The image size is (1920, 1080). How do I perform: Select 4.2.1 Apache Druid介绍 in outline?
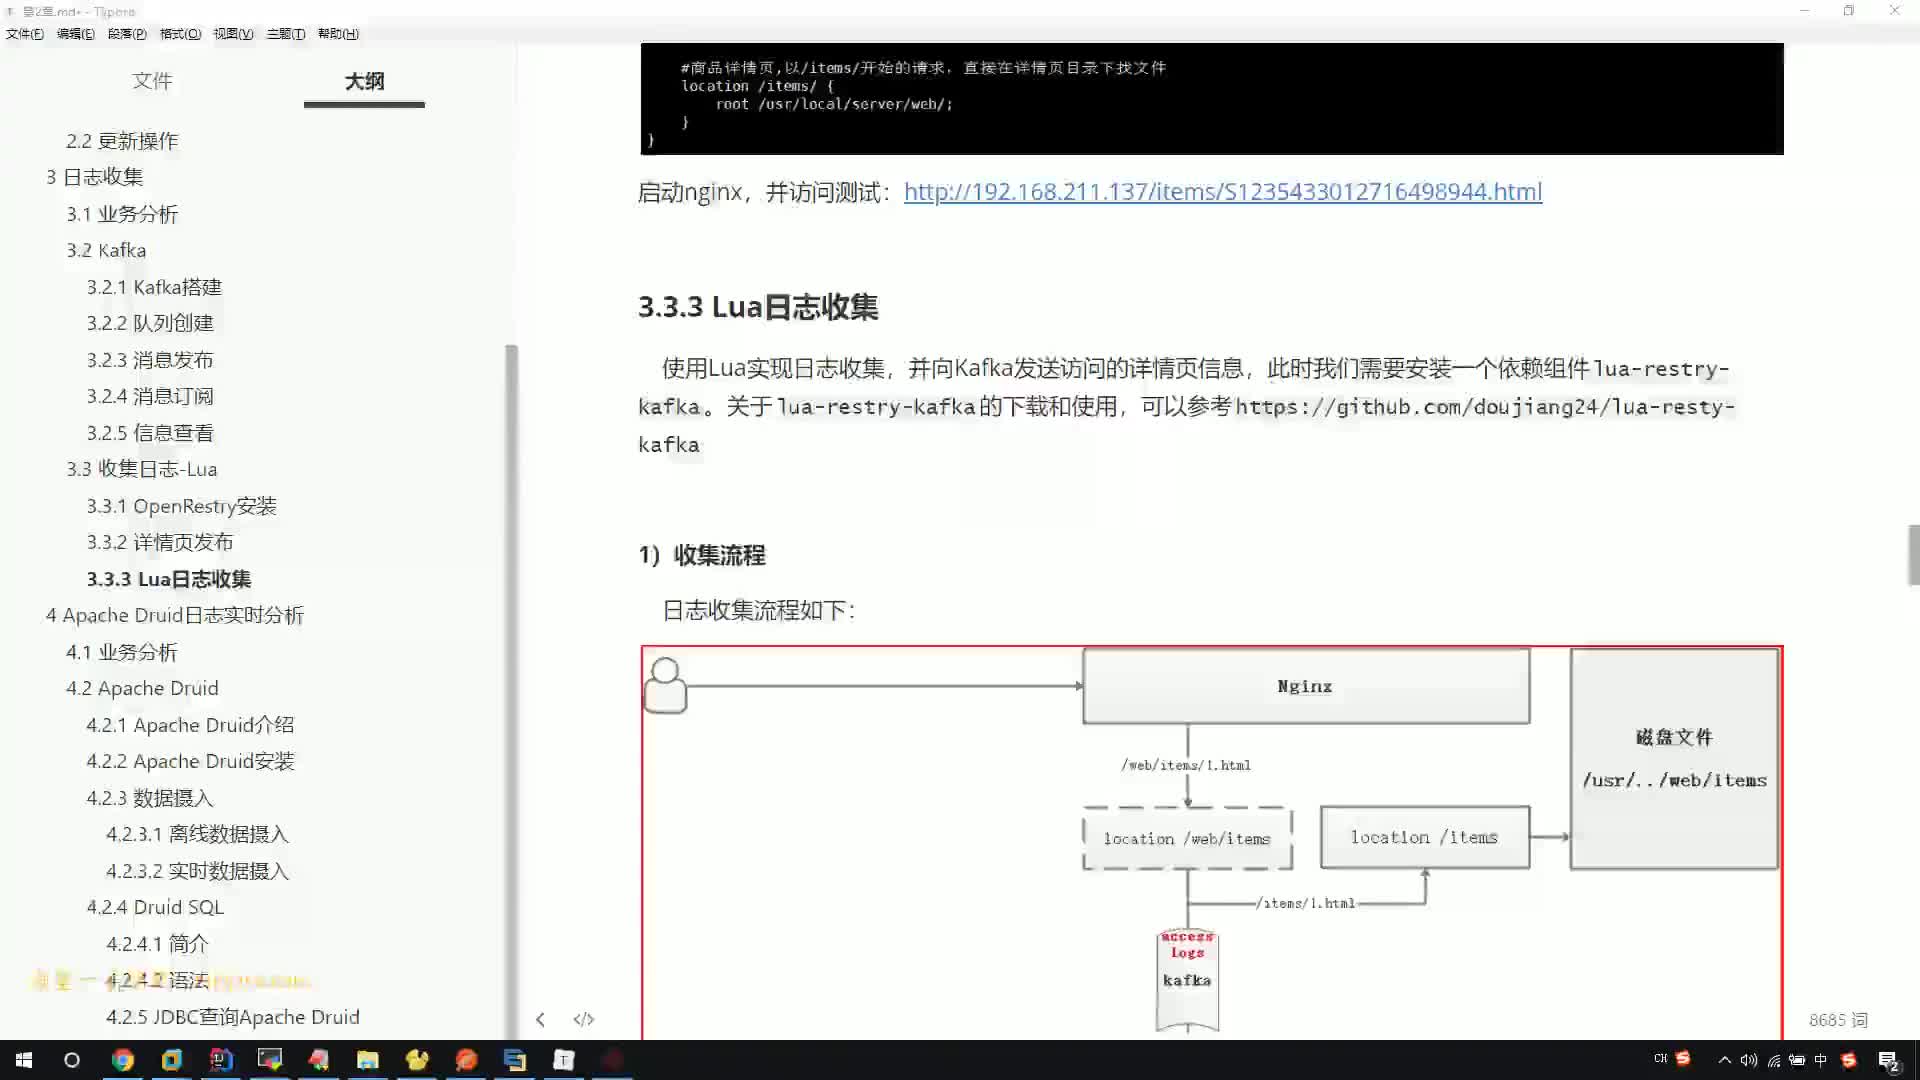190,725
